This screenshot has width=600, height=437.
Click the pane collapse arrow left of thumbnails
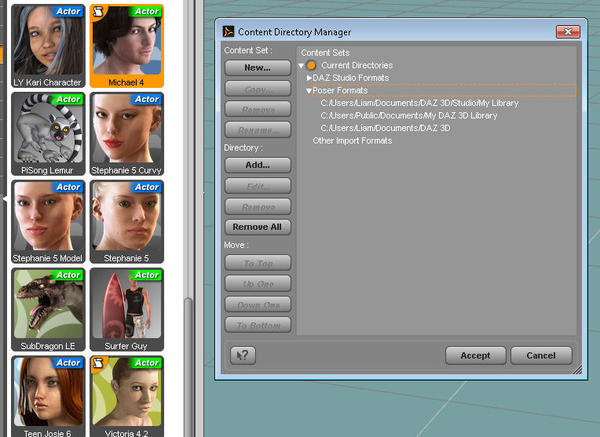click(5, 199)
